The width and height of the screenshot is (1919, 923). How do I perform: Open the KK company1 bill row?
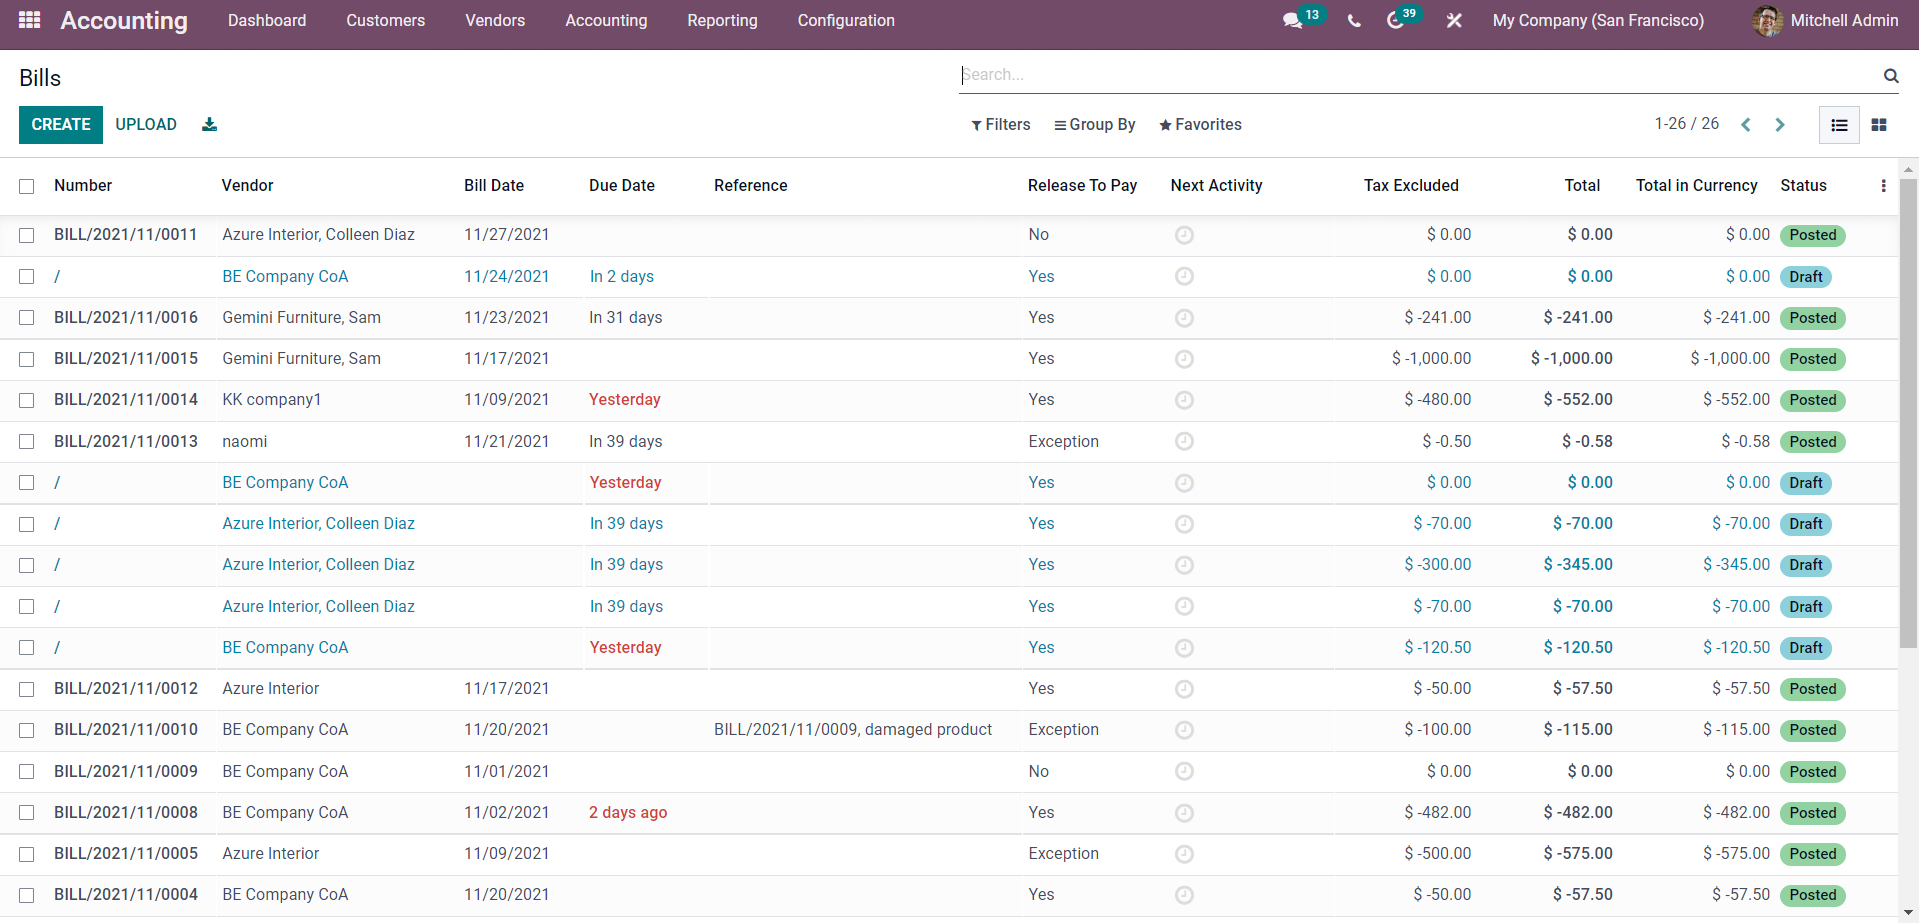(948, 400)
